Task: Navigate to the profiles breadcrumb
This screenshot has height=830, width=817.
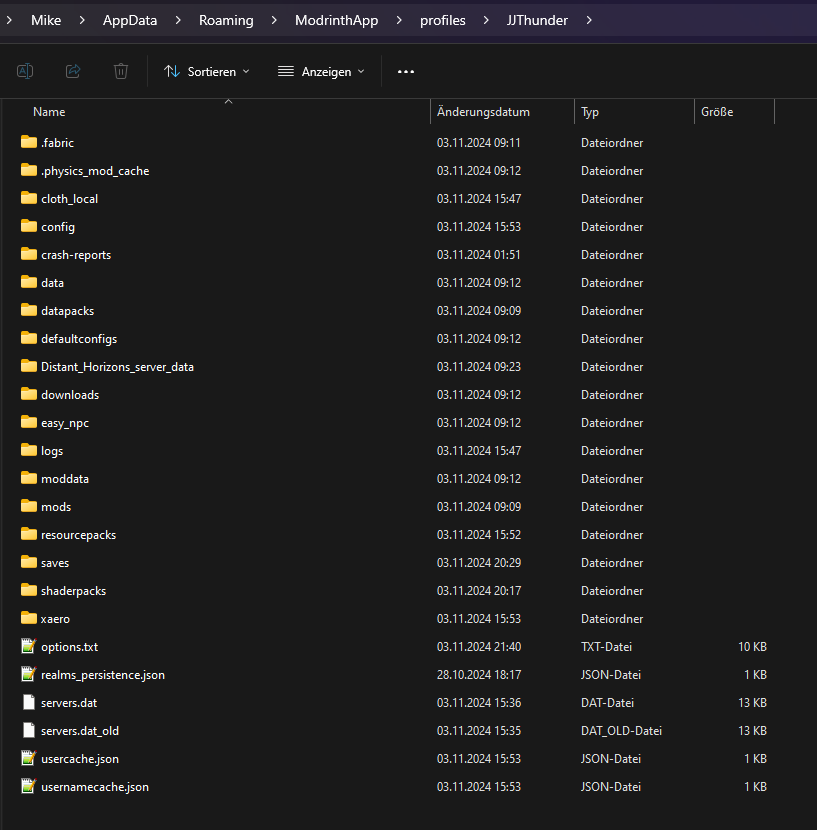Action: point(442,20)
